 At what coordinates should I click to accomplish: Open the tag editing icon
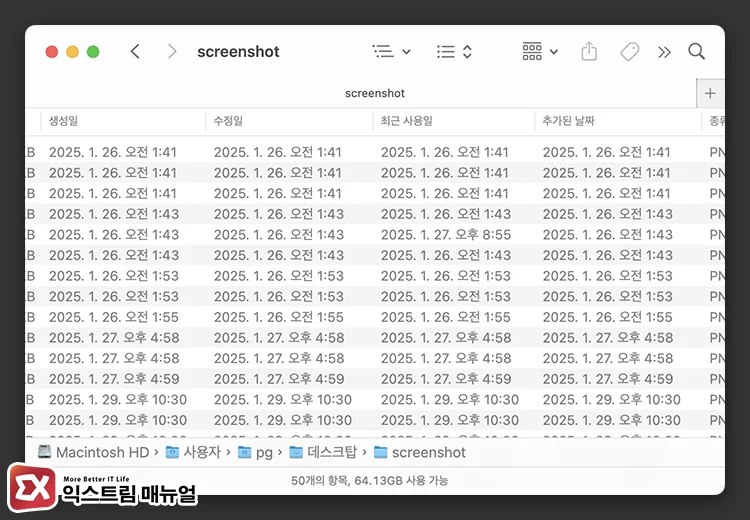click(629, 52)
